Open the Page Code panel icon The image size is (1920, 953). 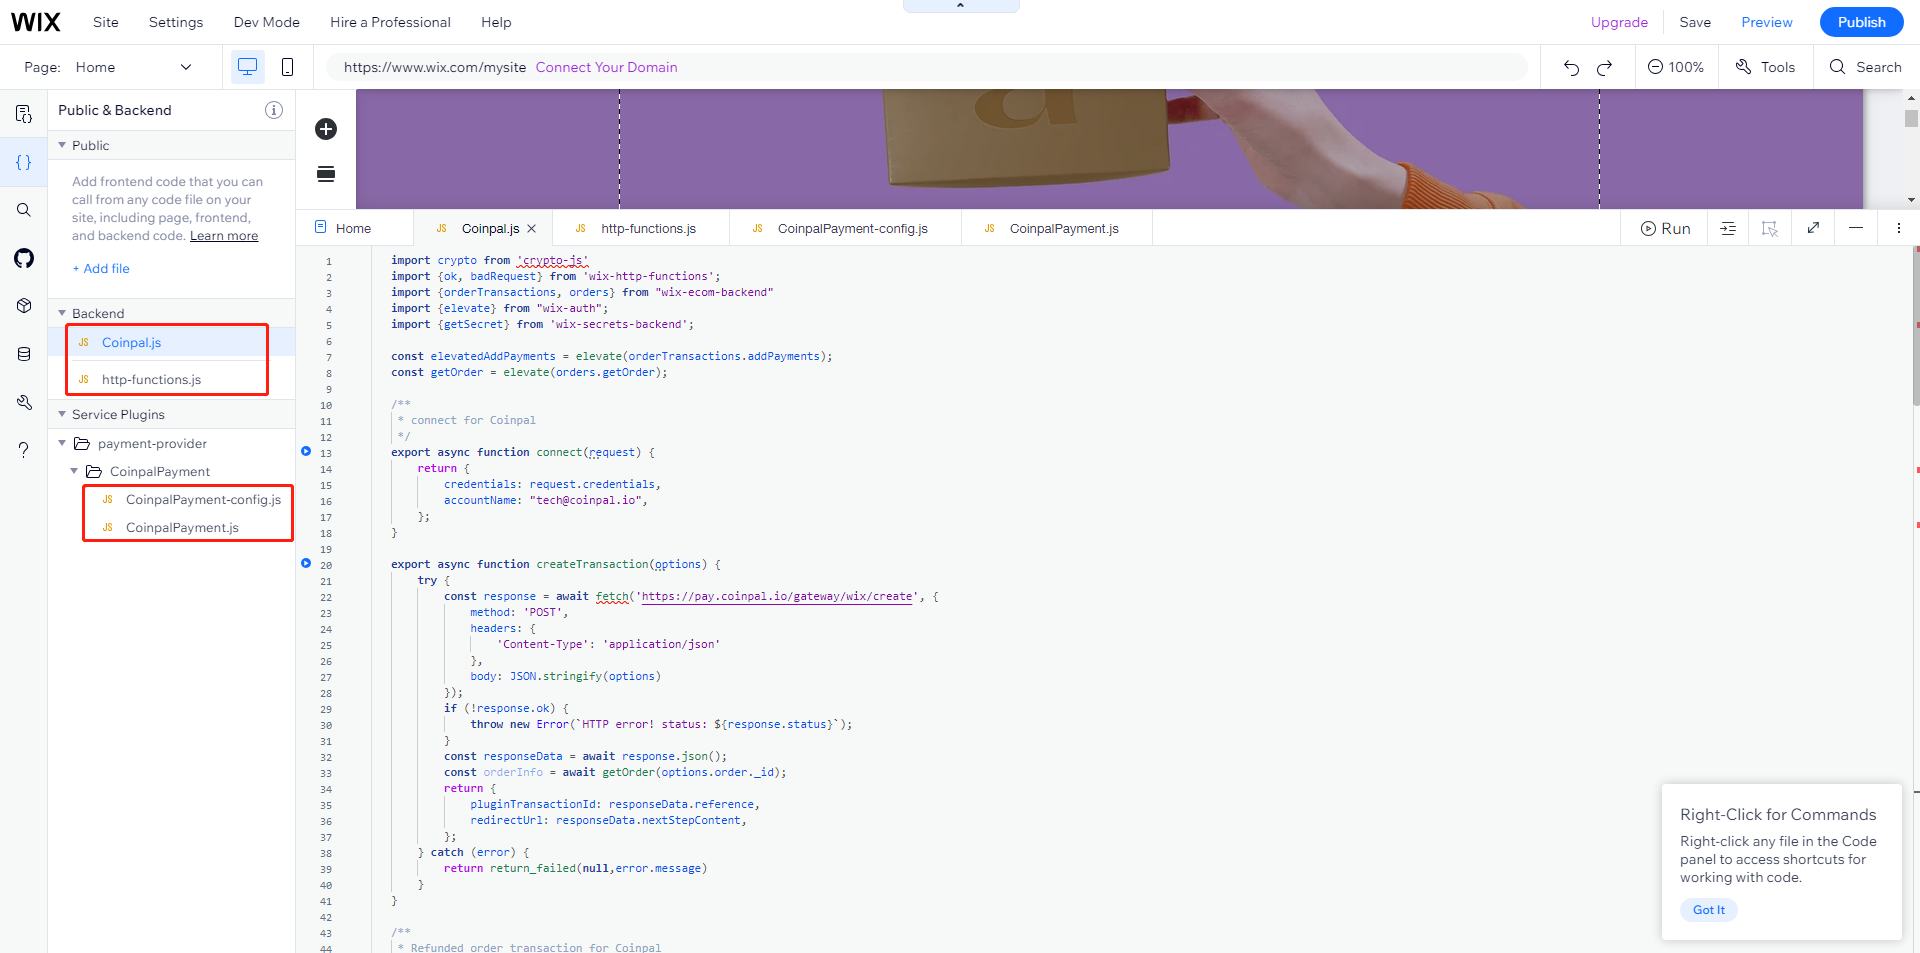(24, 114)
